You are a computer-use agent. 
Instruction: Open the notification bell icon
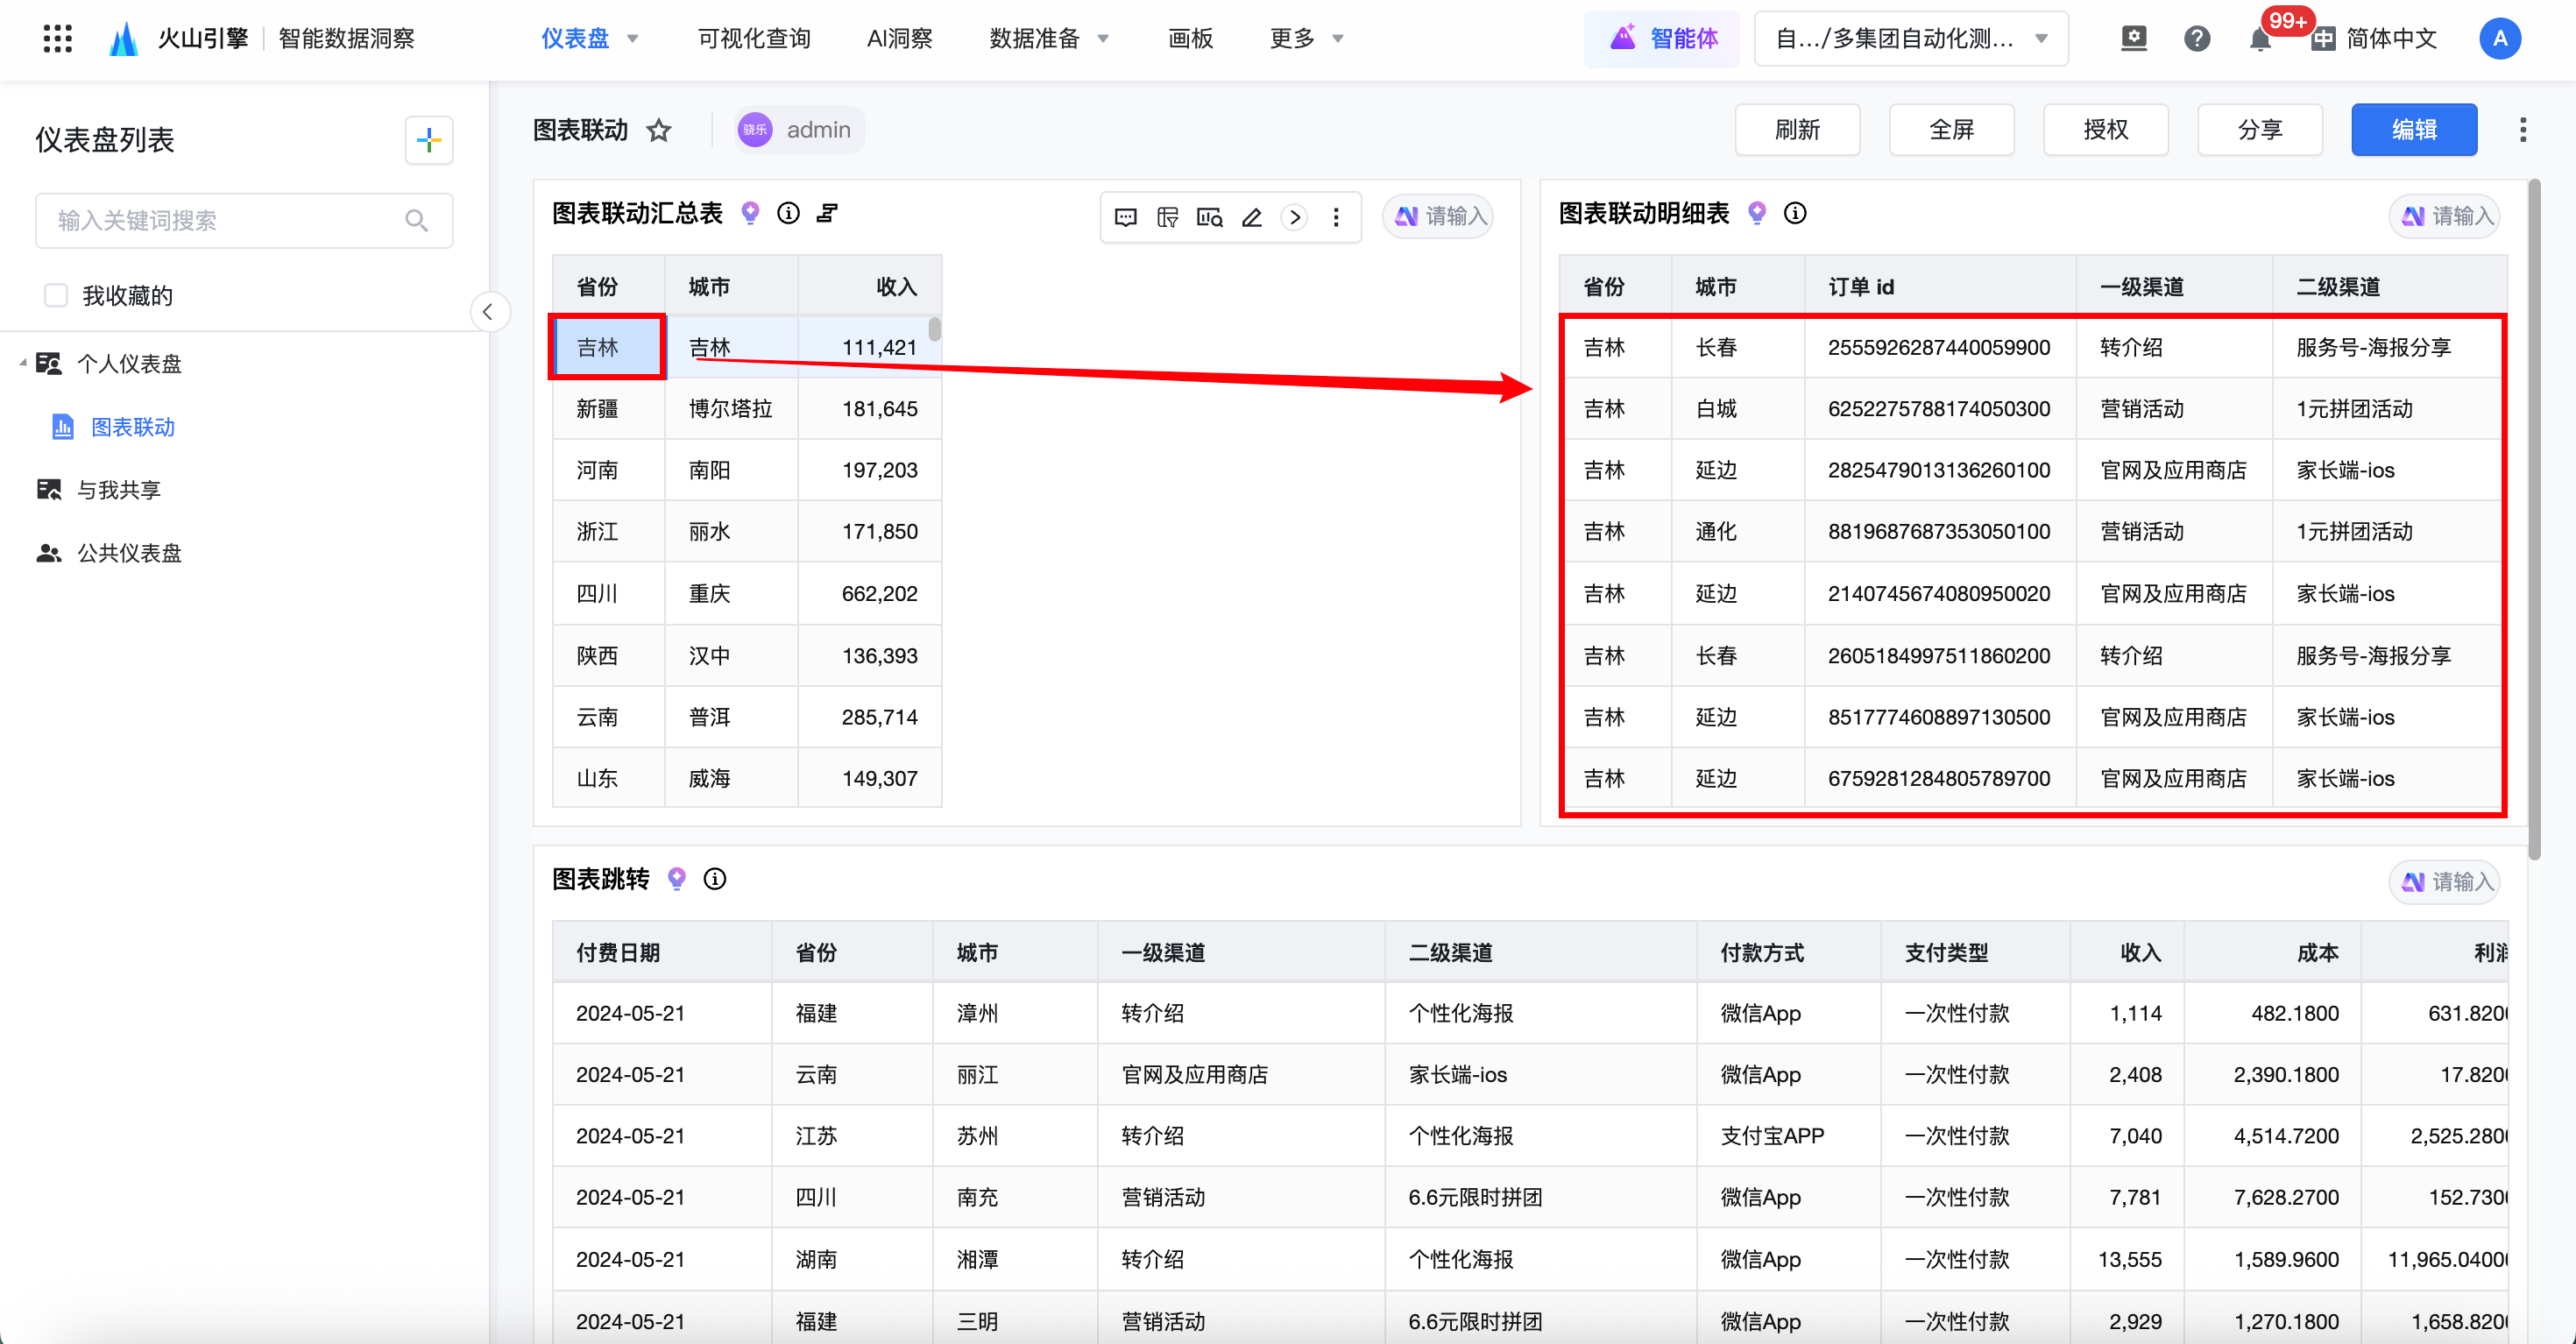(2259, 39)
